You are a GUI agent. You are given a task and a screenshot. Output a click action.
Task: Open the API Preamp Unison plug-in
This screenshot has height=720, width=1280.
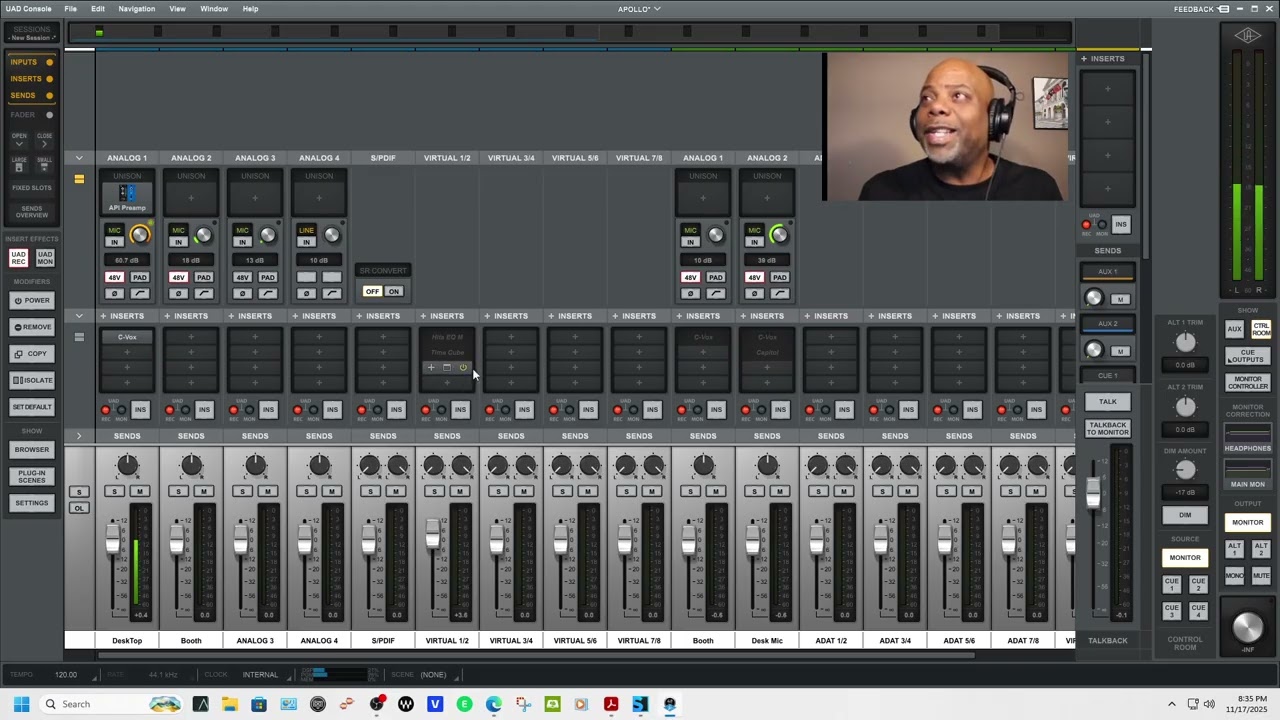point(127,197)
